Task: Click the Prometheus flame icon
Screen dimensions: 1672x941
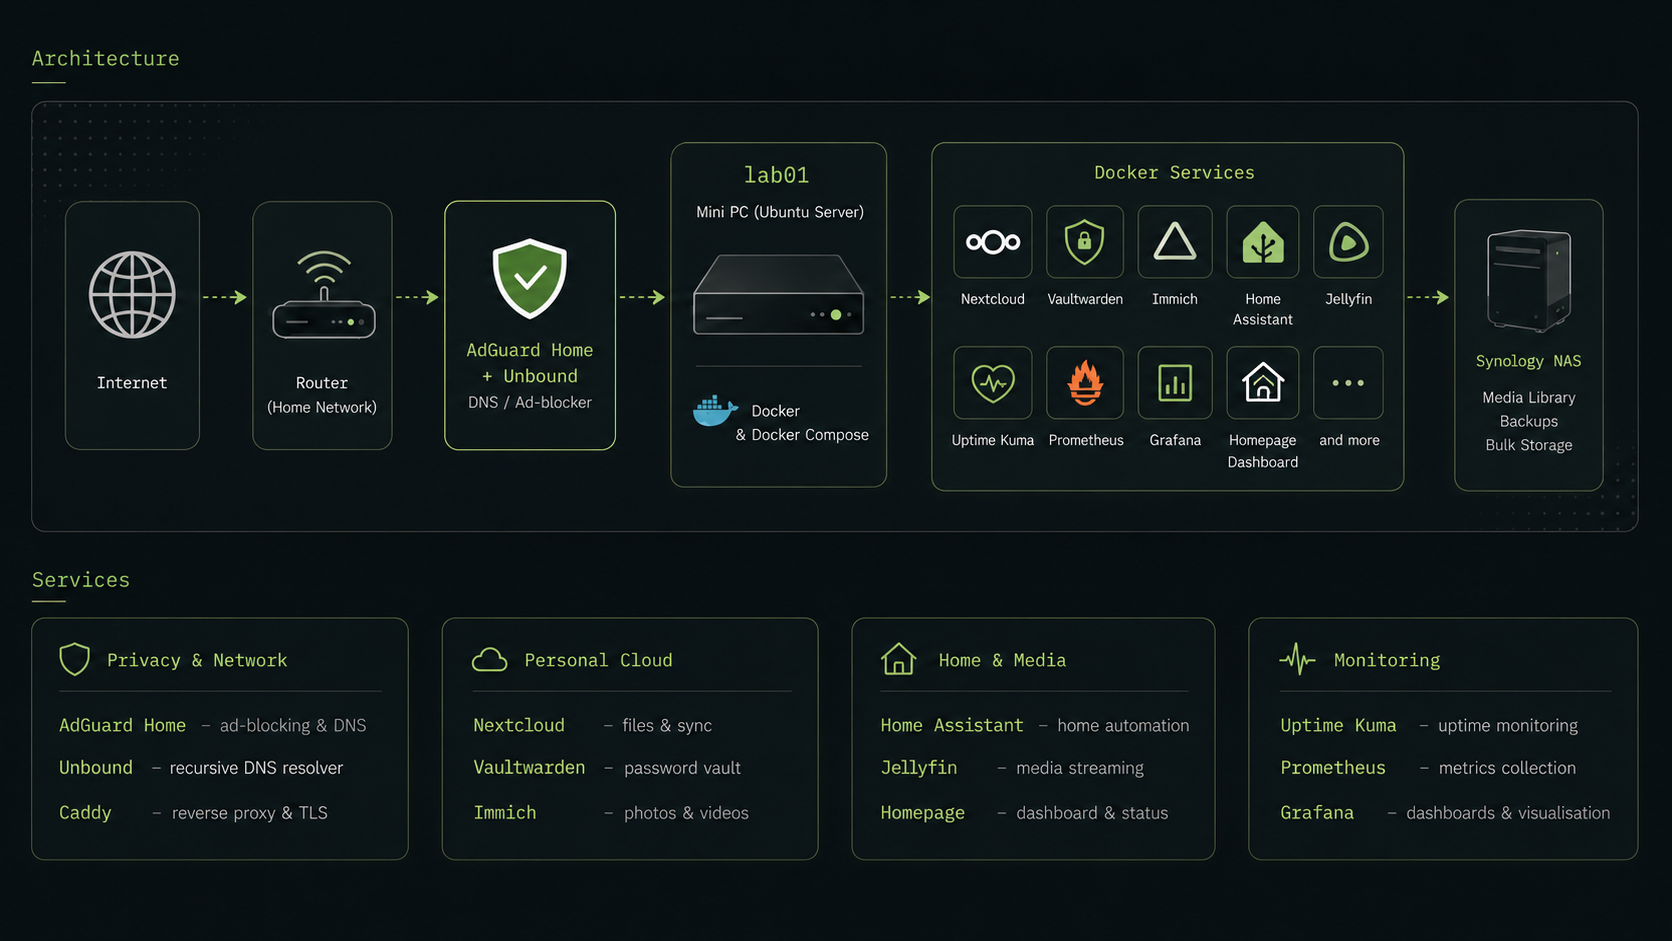Action: (x=1085, y=383)
